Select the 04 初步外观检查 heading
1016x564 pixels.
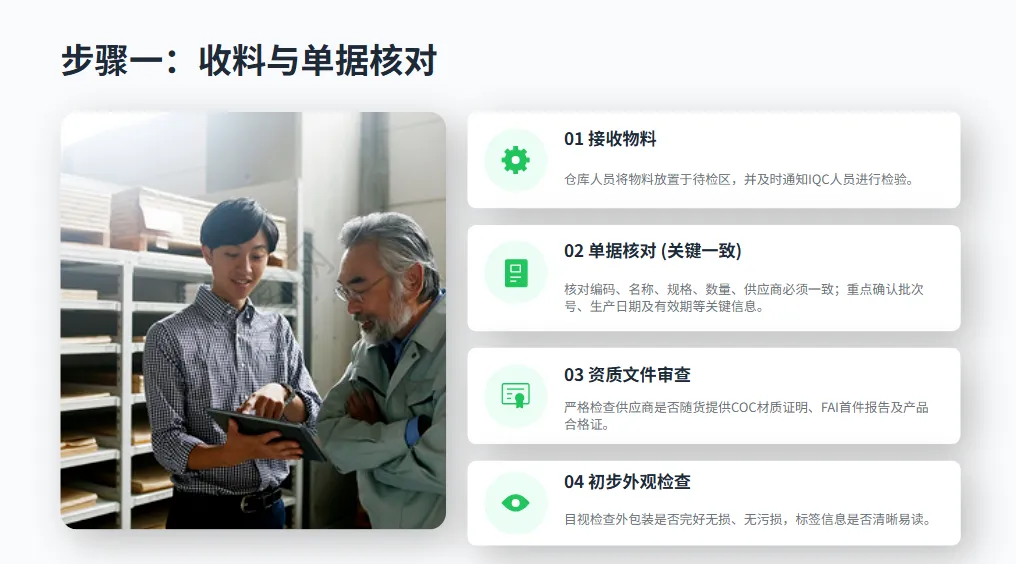coord(627,482)
